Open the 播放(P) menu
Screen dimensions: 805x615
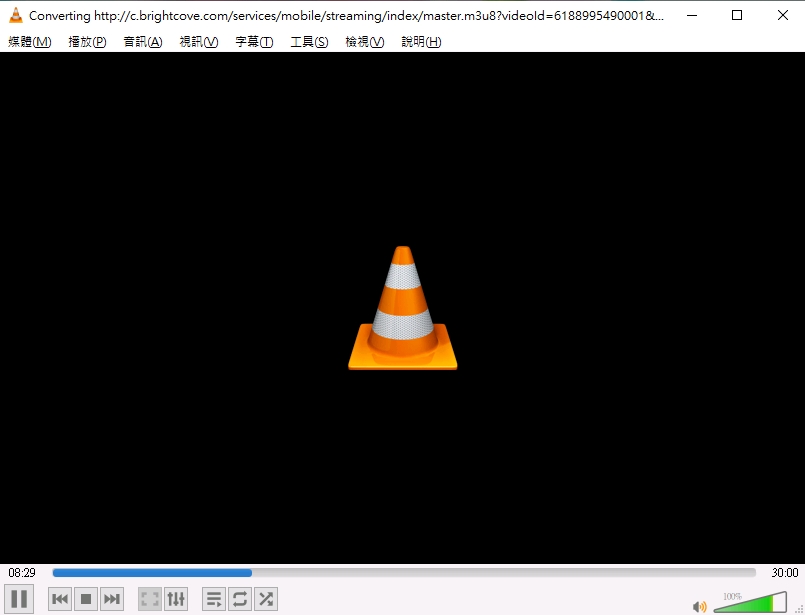coord(87,42)
